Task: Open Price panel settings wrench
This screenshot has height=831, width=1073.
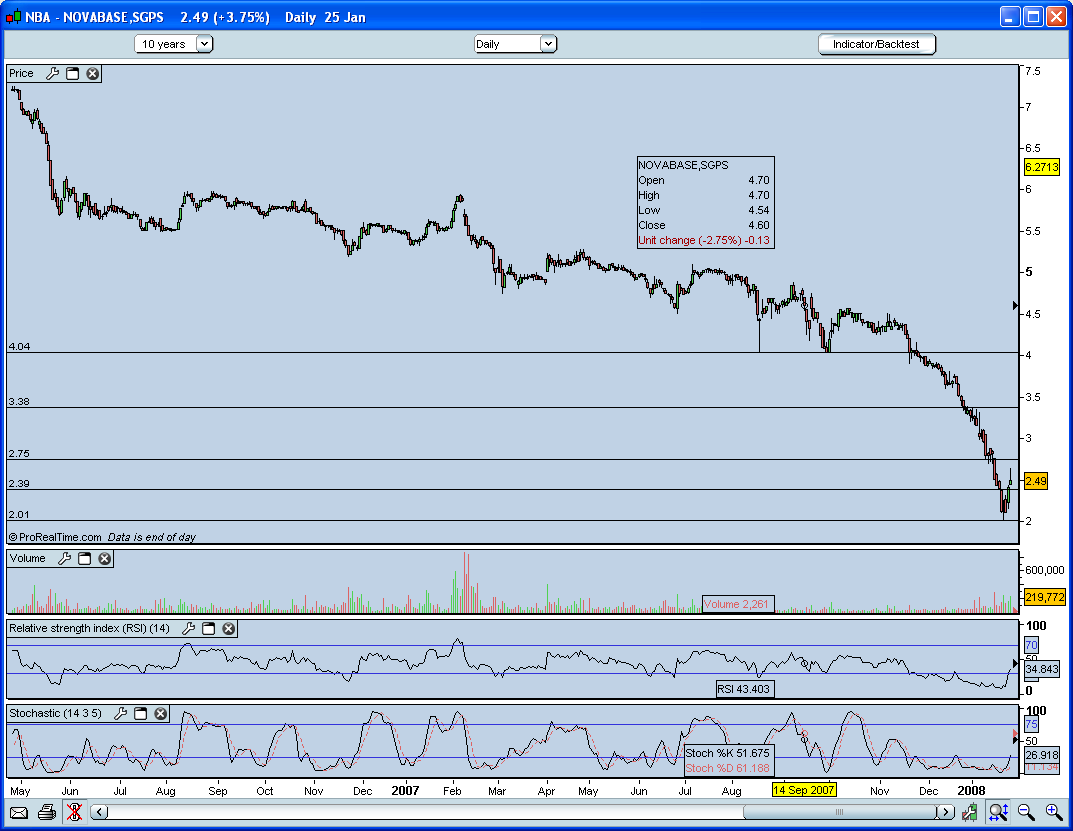Action: pos(53,73)
